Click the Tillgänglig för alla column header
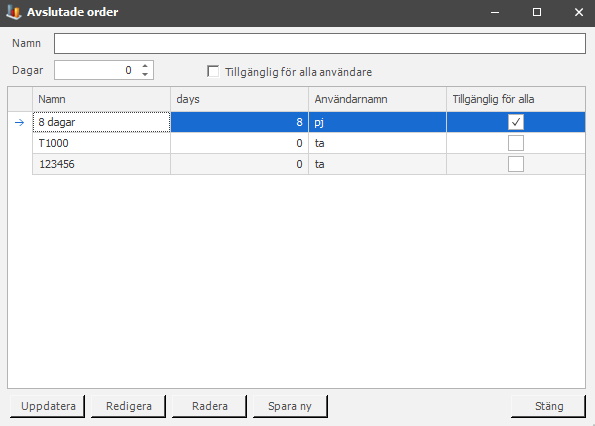 [516, 99]
